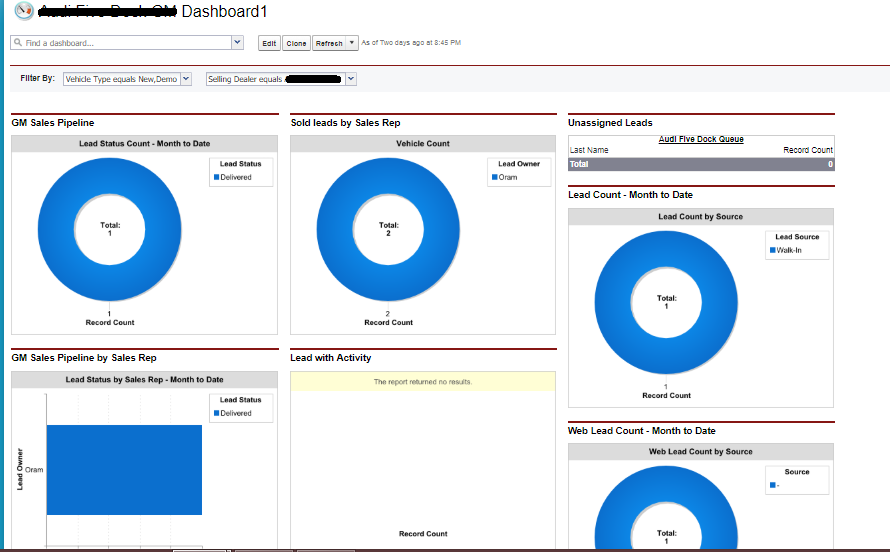Click the Unassigned Leads title

(610, 123)
